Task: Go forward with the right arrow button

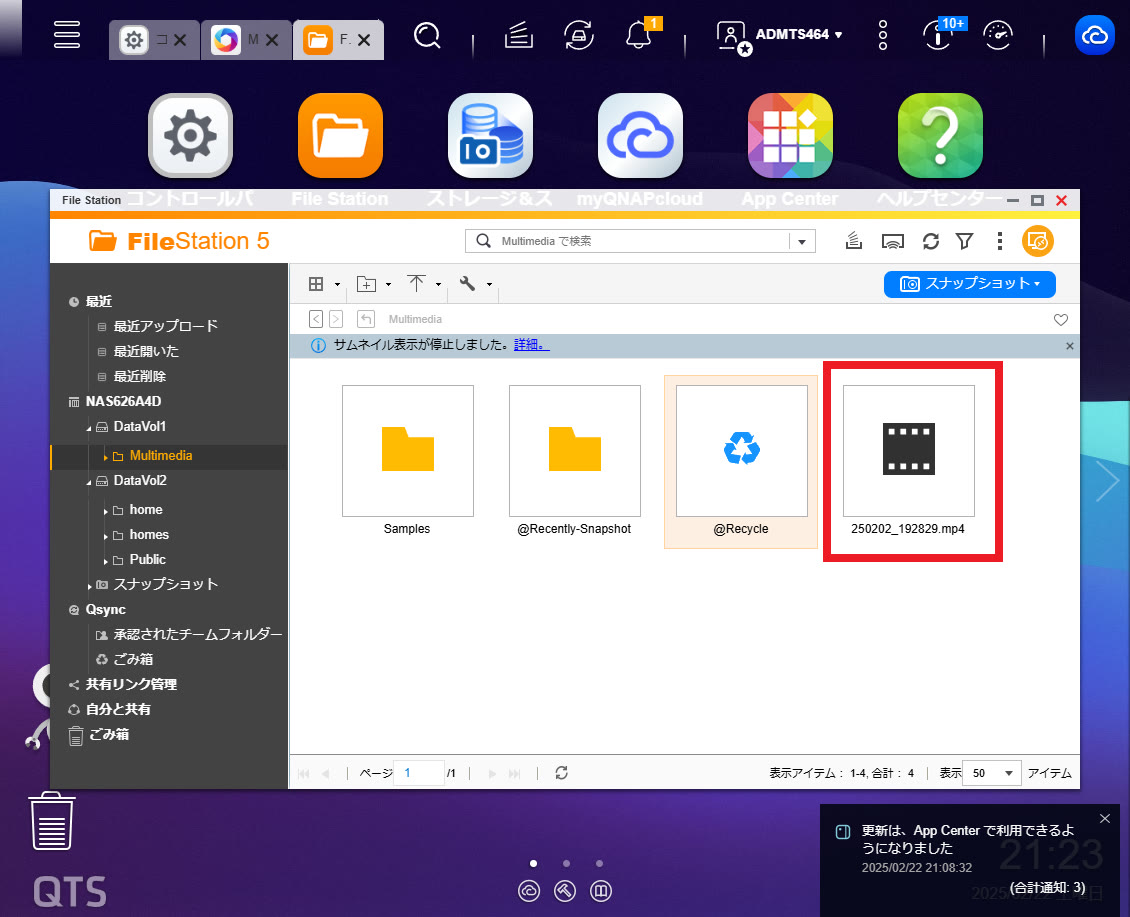Action: pyautogui.click(x=336, y=319)
